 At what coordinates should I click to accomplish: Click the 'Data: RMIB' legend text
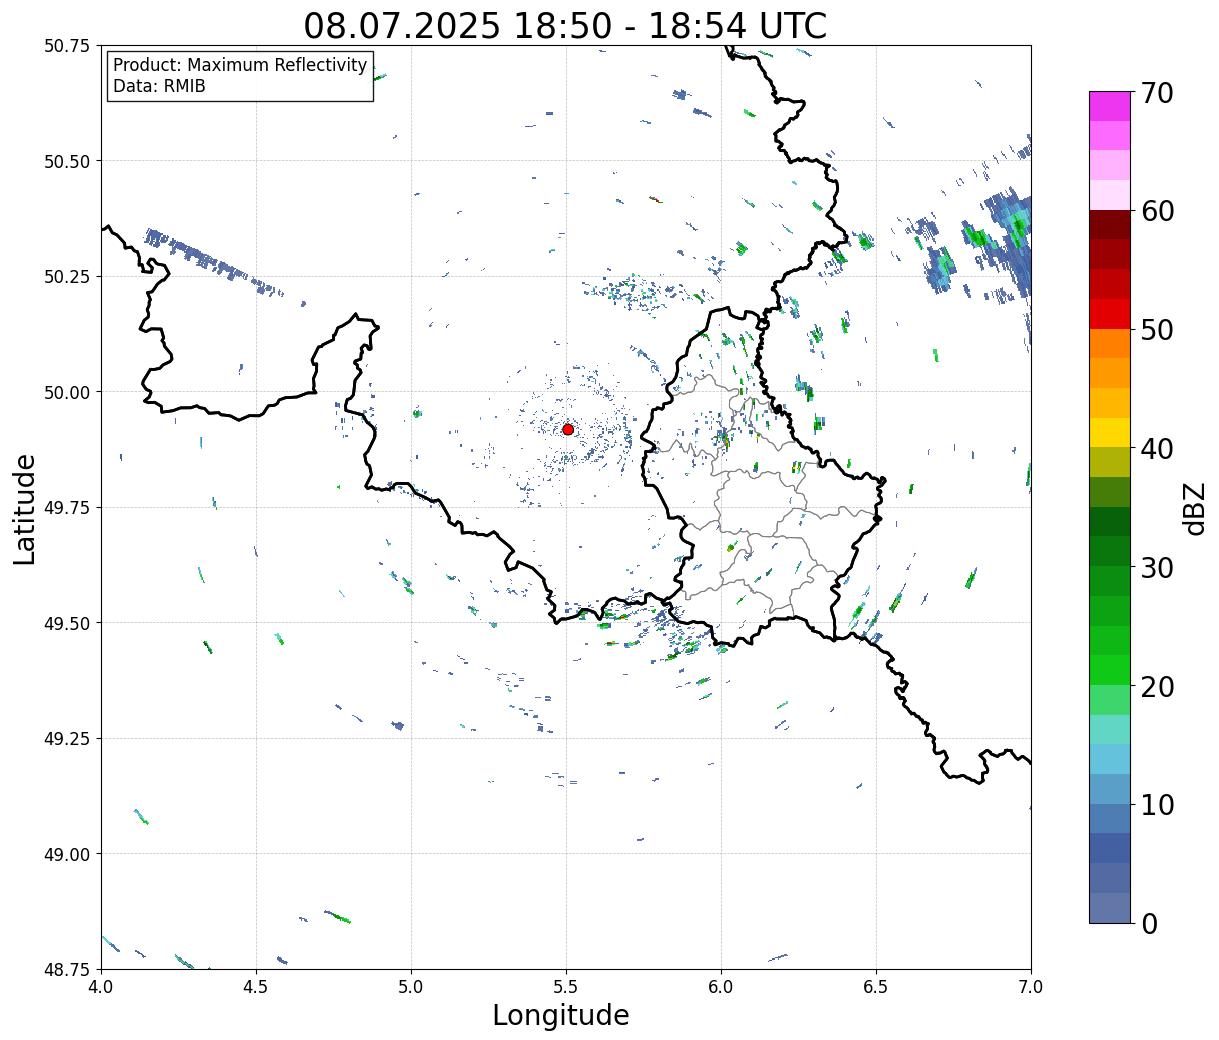click(159, 87)
